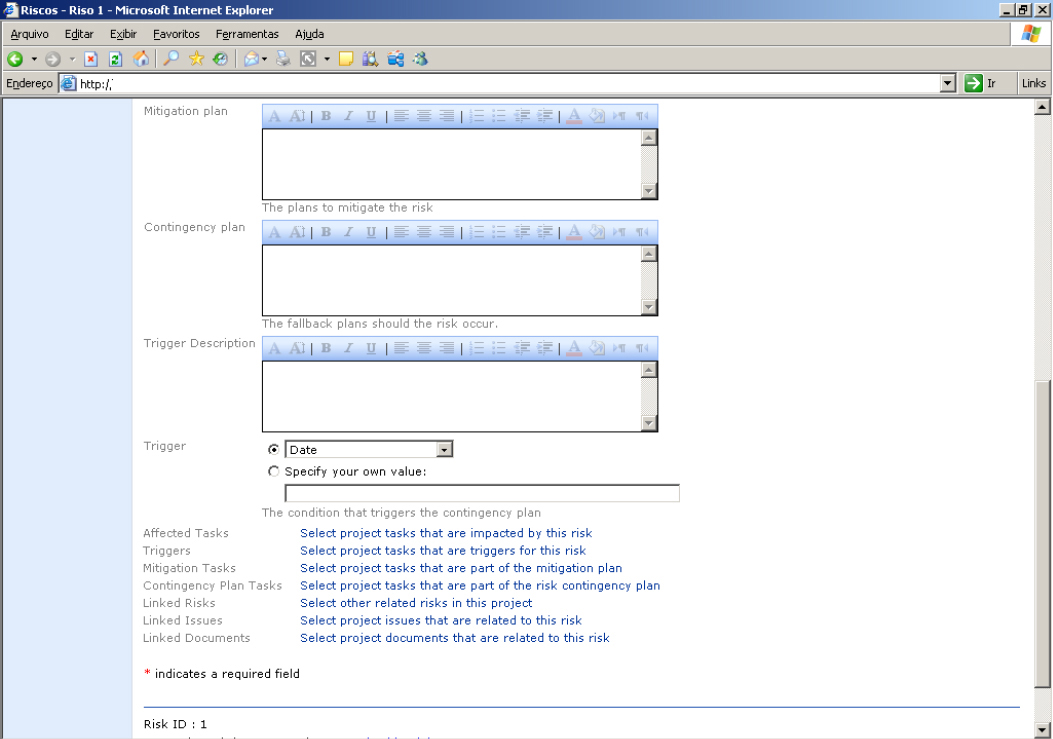Open the Arquivo menu

[30, 34]
